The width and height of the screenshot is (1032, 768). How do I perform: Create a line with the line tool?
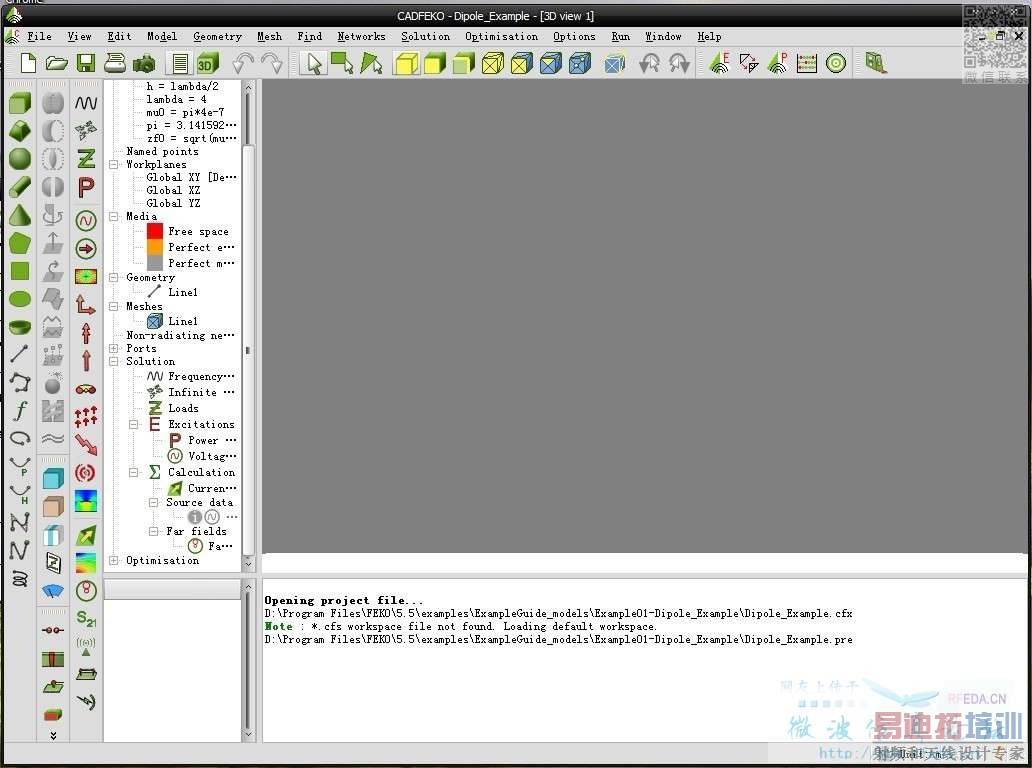(x=20, y=353)
